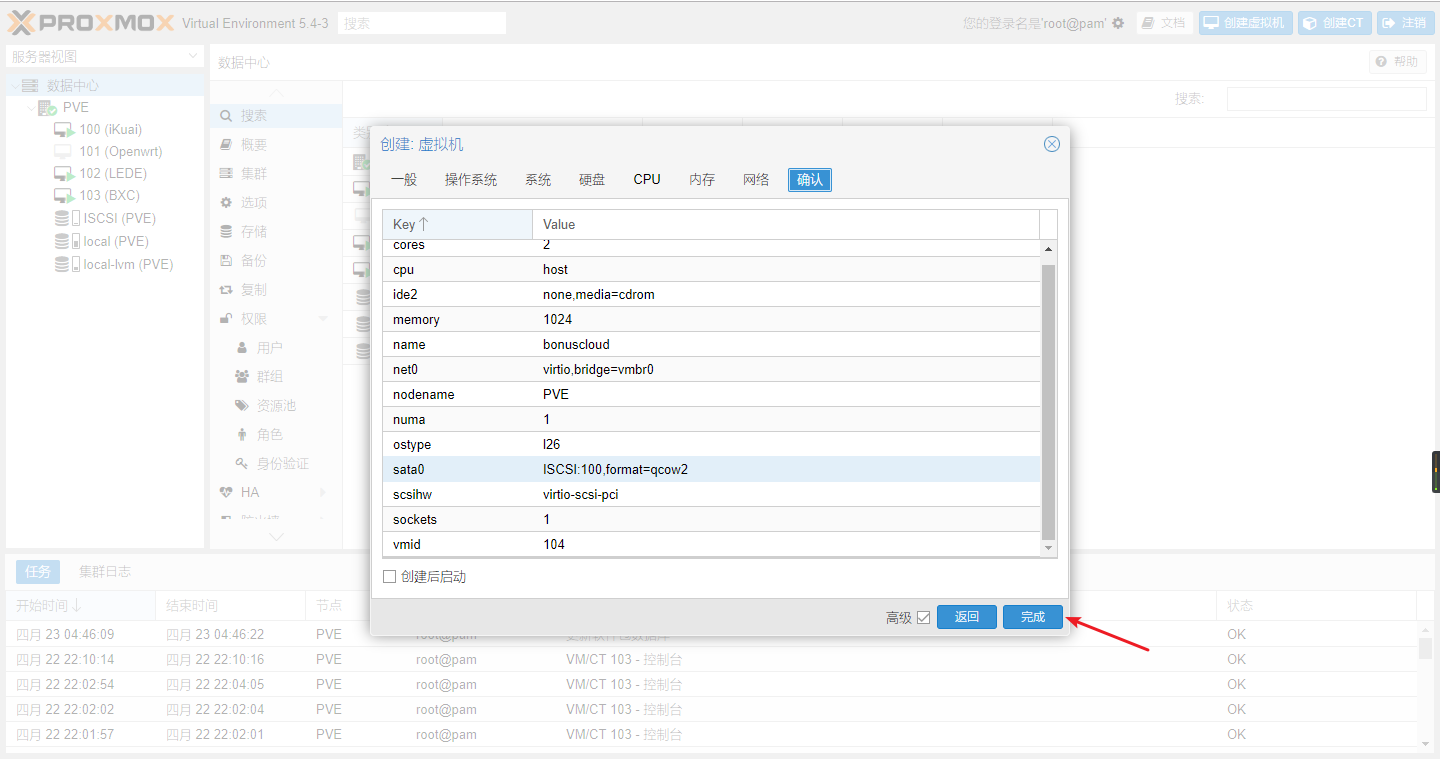Screen dimensions: 1440x759
Task: Open 选项 options in datacenter menu
Action: 275,203
